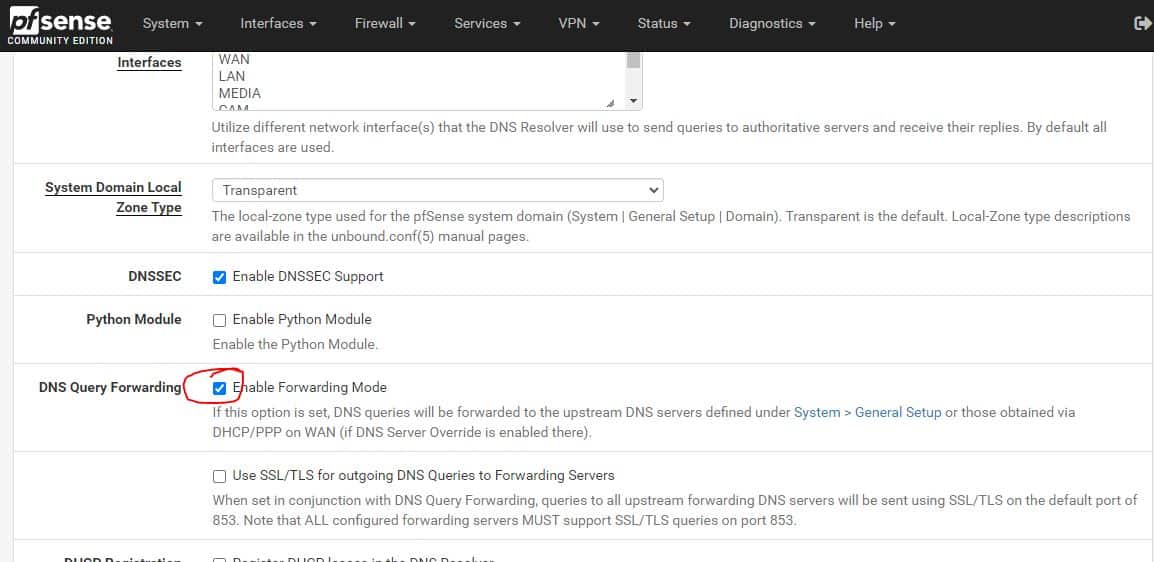This screenshot has height=562, width=1154.
Task: Choose LAN in the interfaces list
Action: point(232,76)
